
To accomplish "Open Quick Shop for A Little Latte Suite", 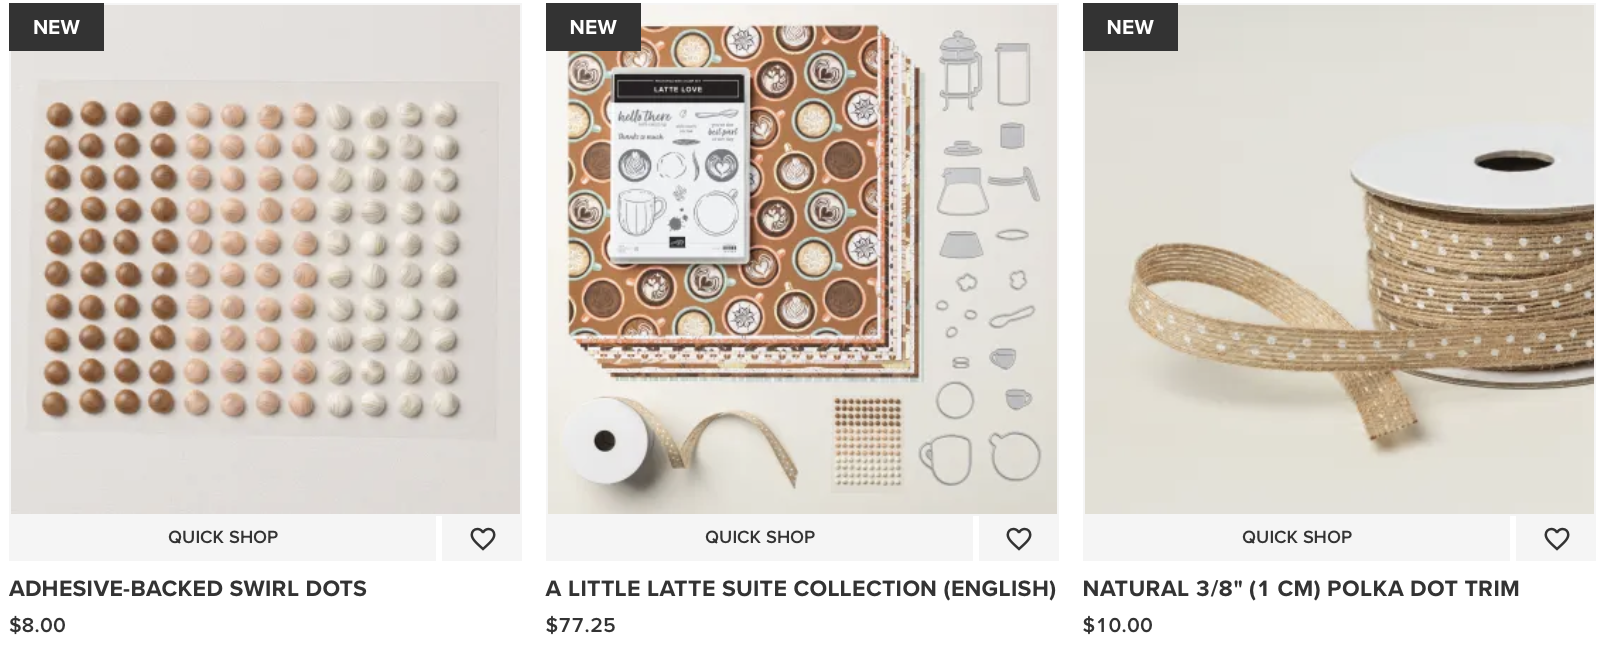I will coord(759,537).
